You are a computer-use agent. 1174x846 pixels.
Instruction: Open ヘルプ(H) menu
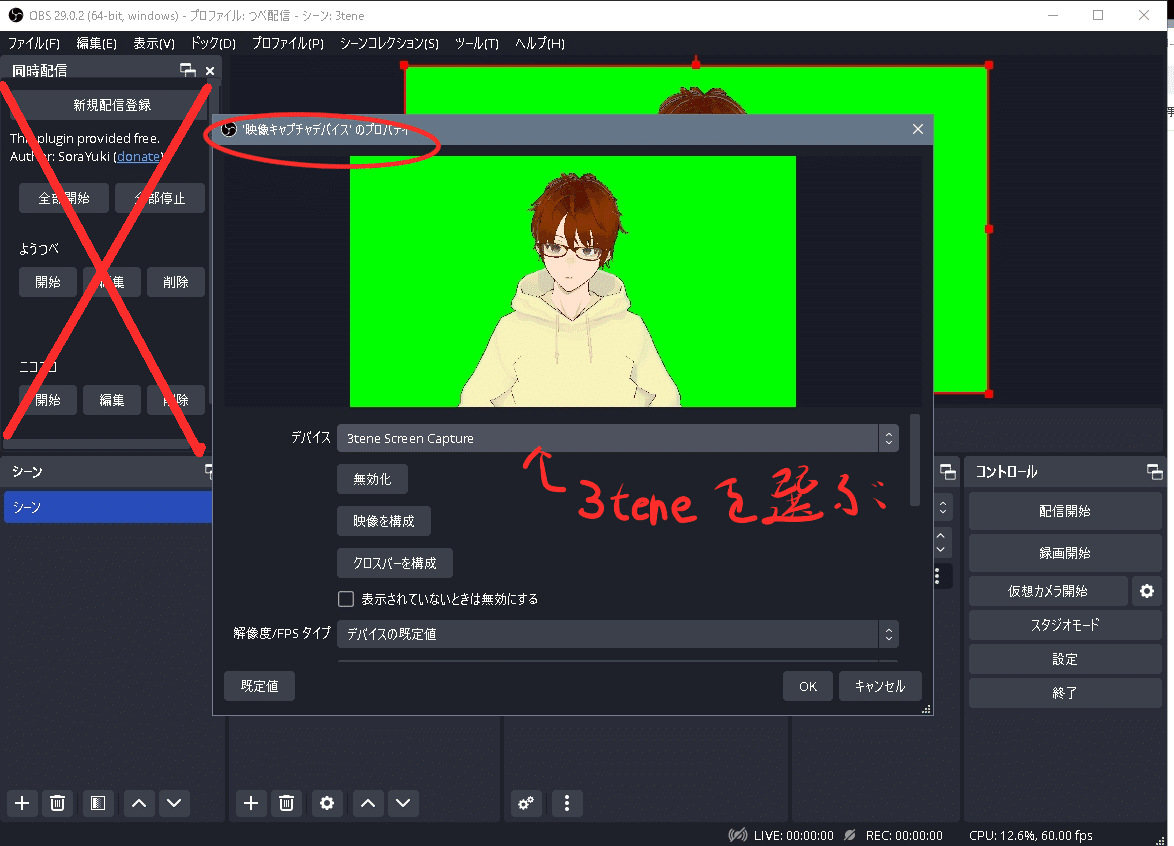[x=540, y=43]
